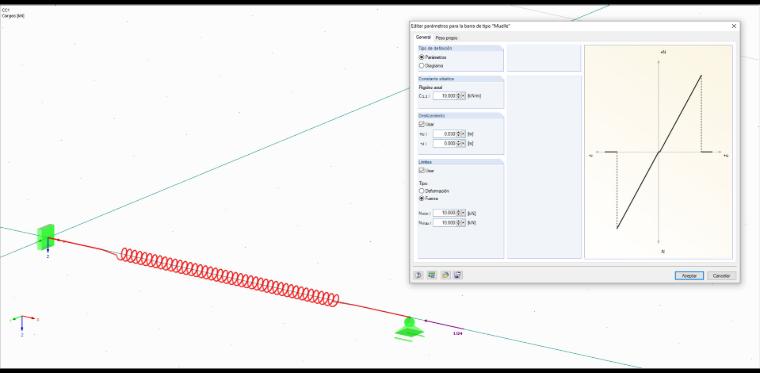Click the Cancelar button
The width and height of the screenshot is (760, 373).
click(721, 276)
